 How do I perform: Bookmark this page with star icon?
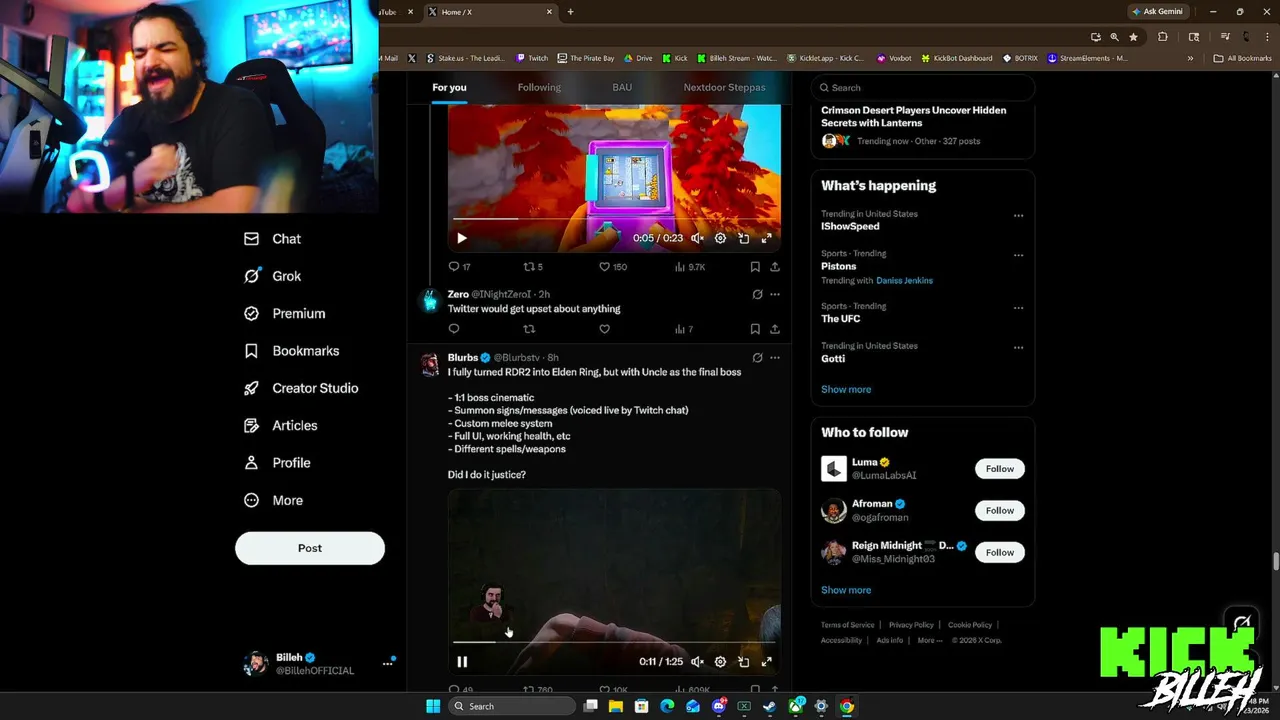pyautogui.click(x=1133, y=37)
